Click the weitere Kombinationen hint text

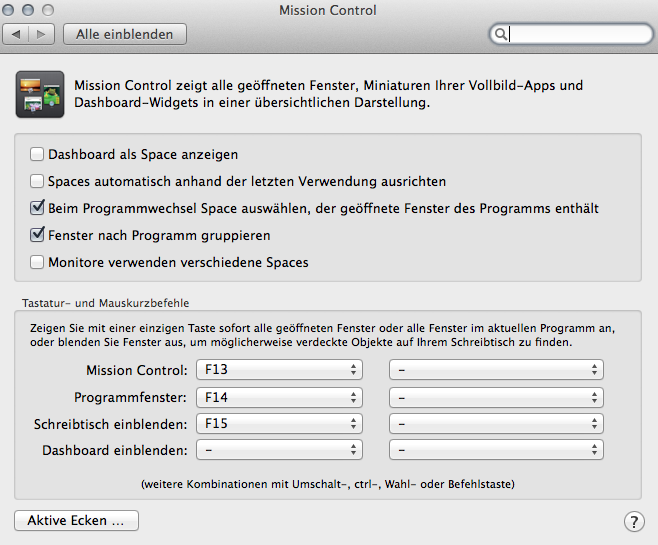pos(328,484)
